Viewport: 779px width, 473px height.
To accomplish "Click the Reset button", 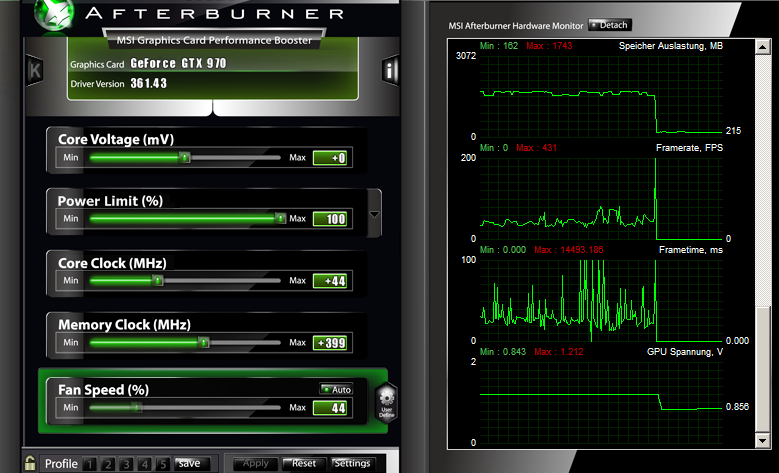I will 304,464.
